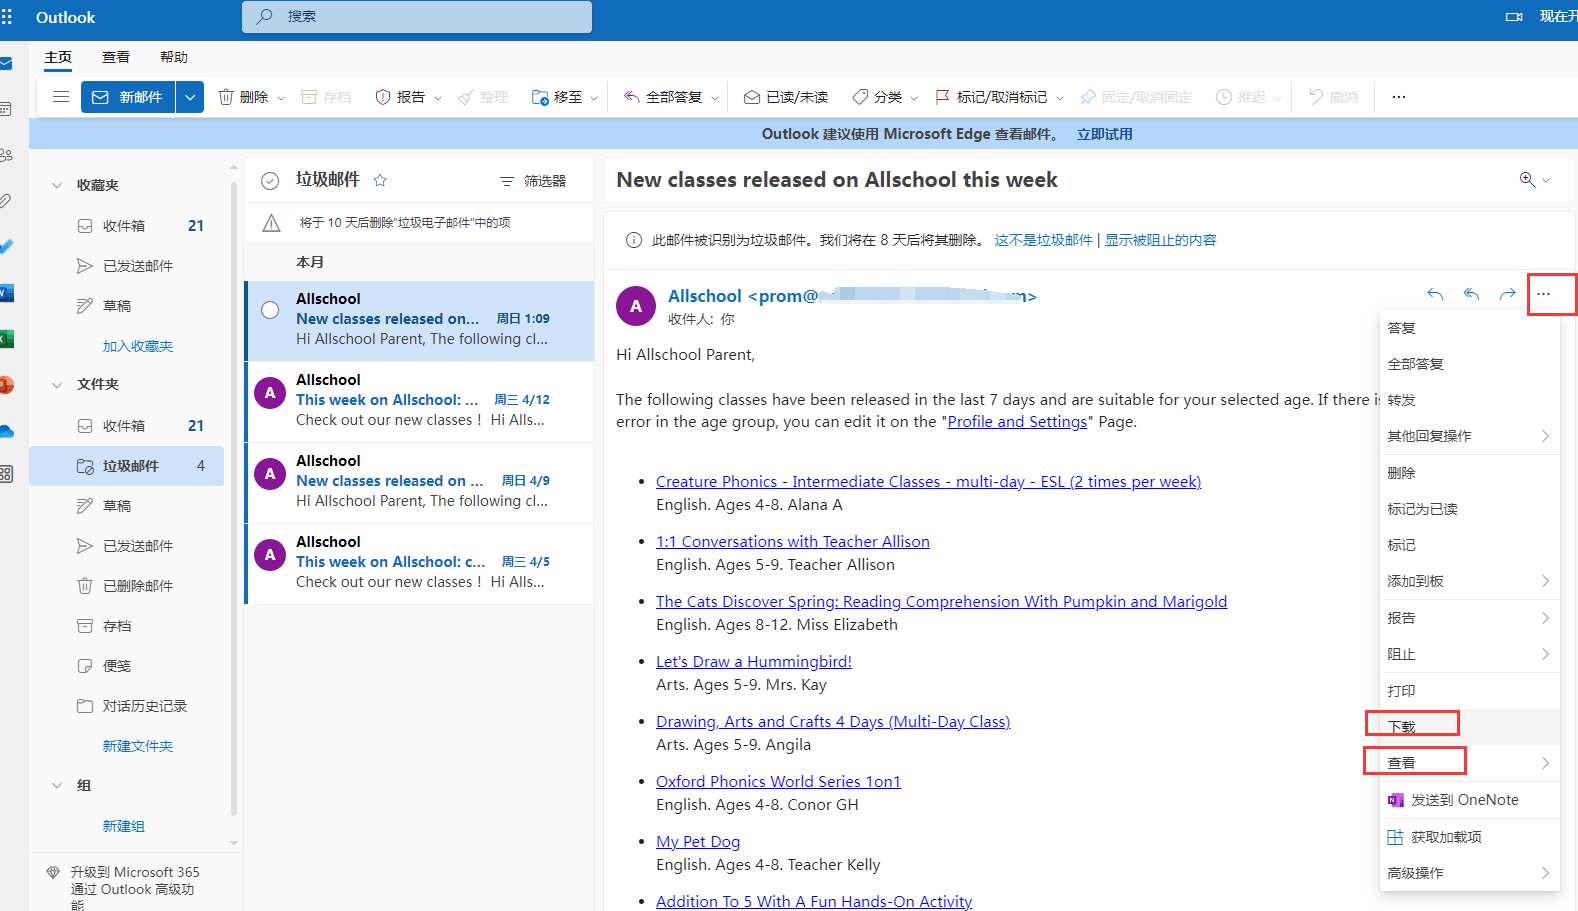1578x911 pixels.
Task: Open 高级操作 submenu entry
Action: [1469, 873]
